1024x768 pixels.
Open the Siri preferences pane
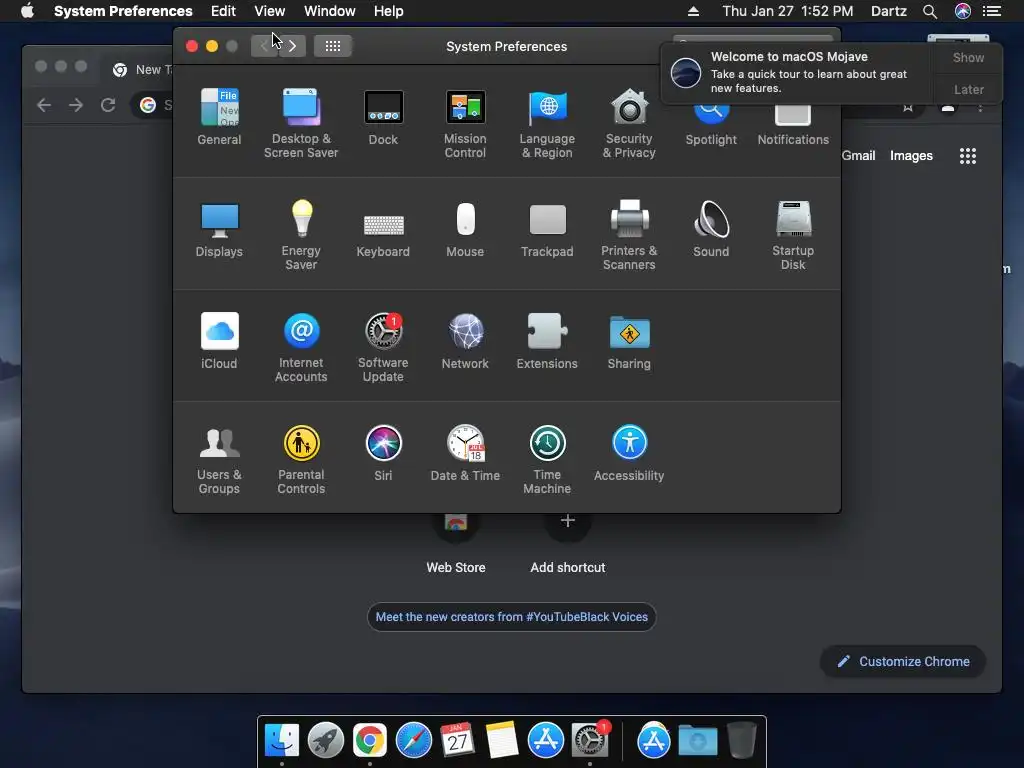point(383,453)
